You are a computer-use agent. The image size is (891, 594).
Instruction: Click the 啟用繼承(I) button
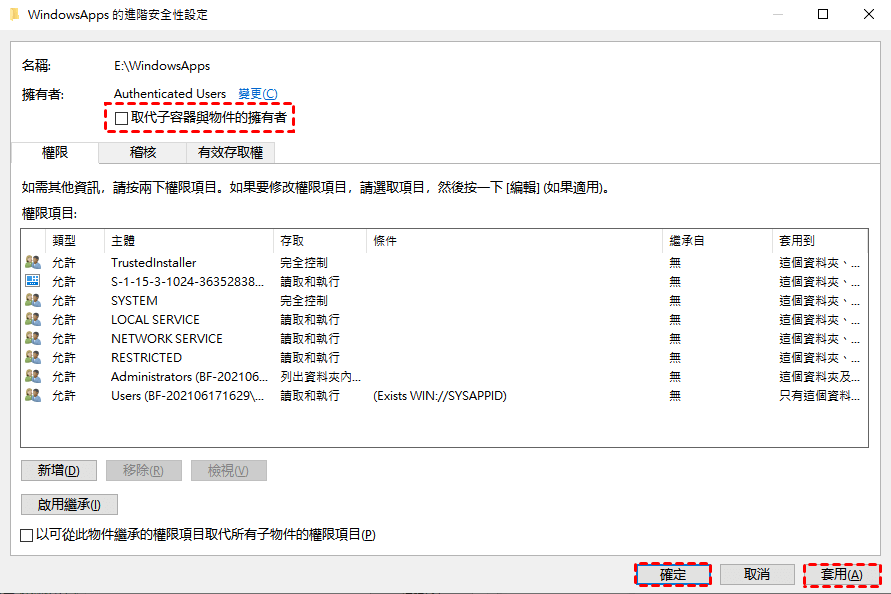[69, 505]
